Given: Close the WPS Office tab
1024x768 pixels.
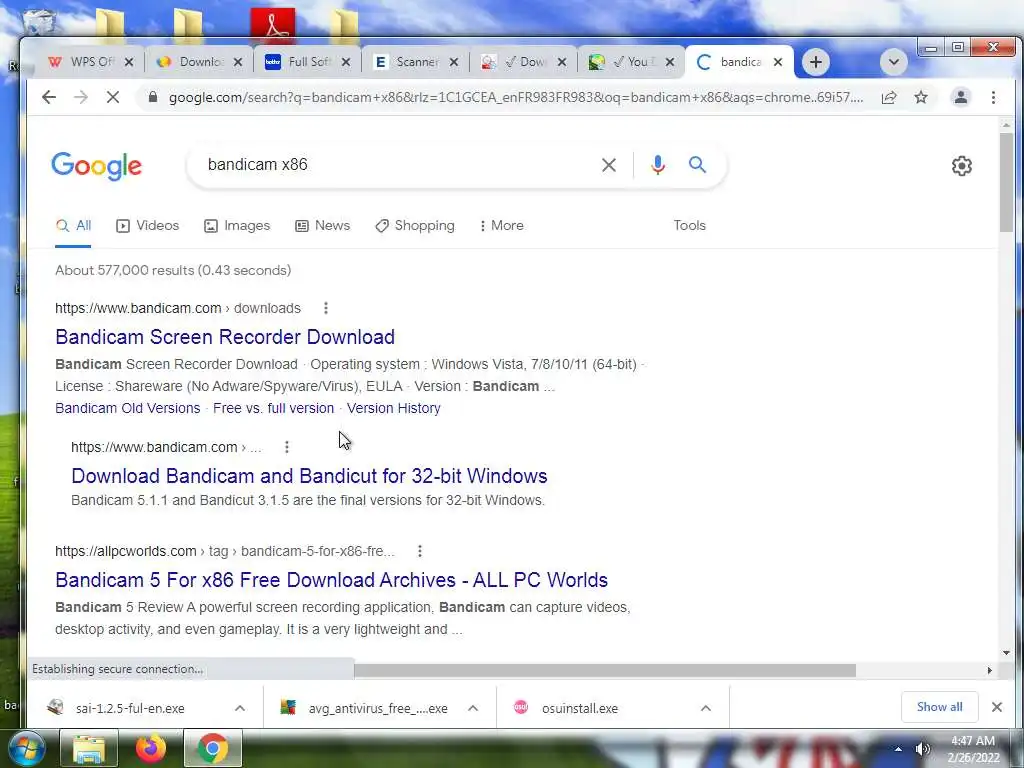Looking at the screenshot, I should (x=129, y=62).
